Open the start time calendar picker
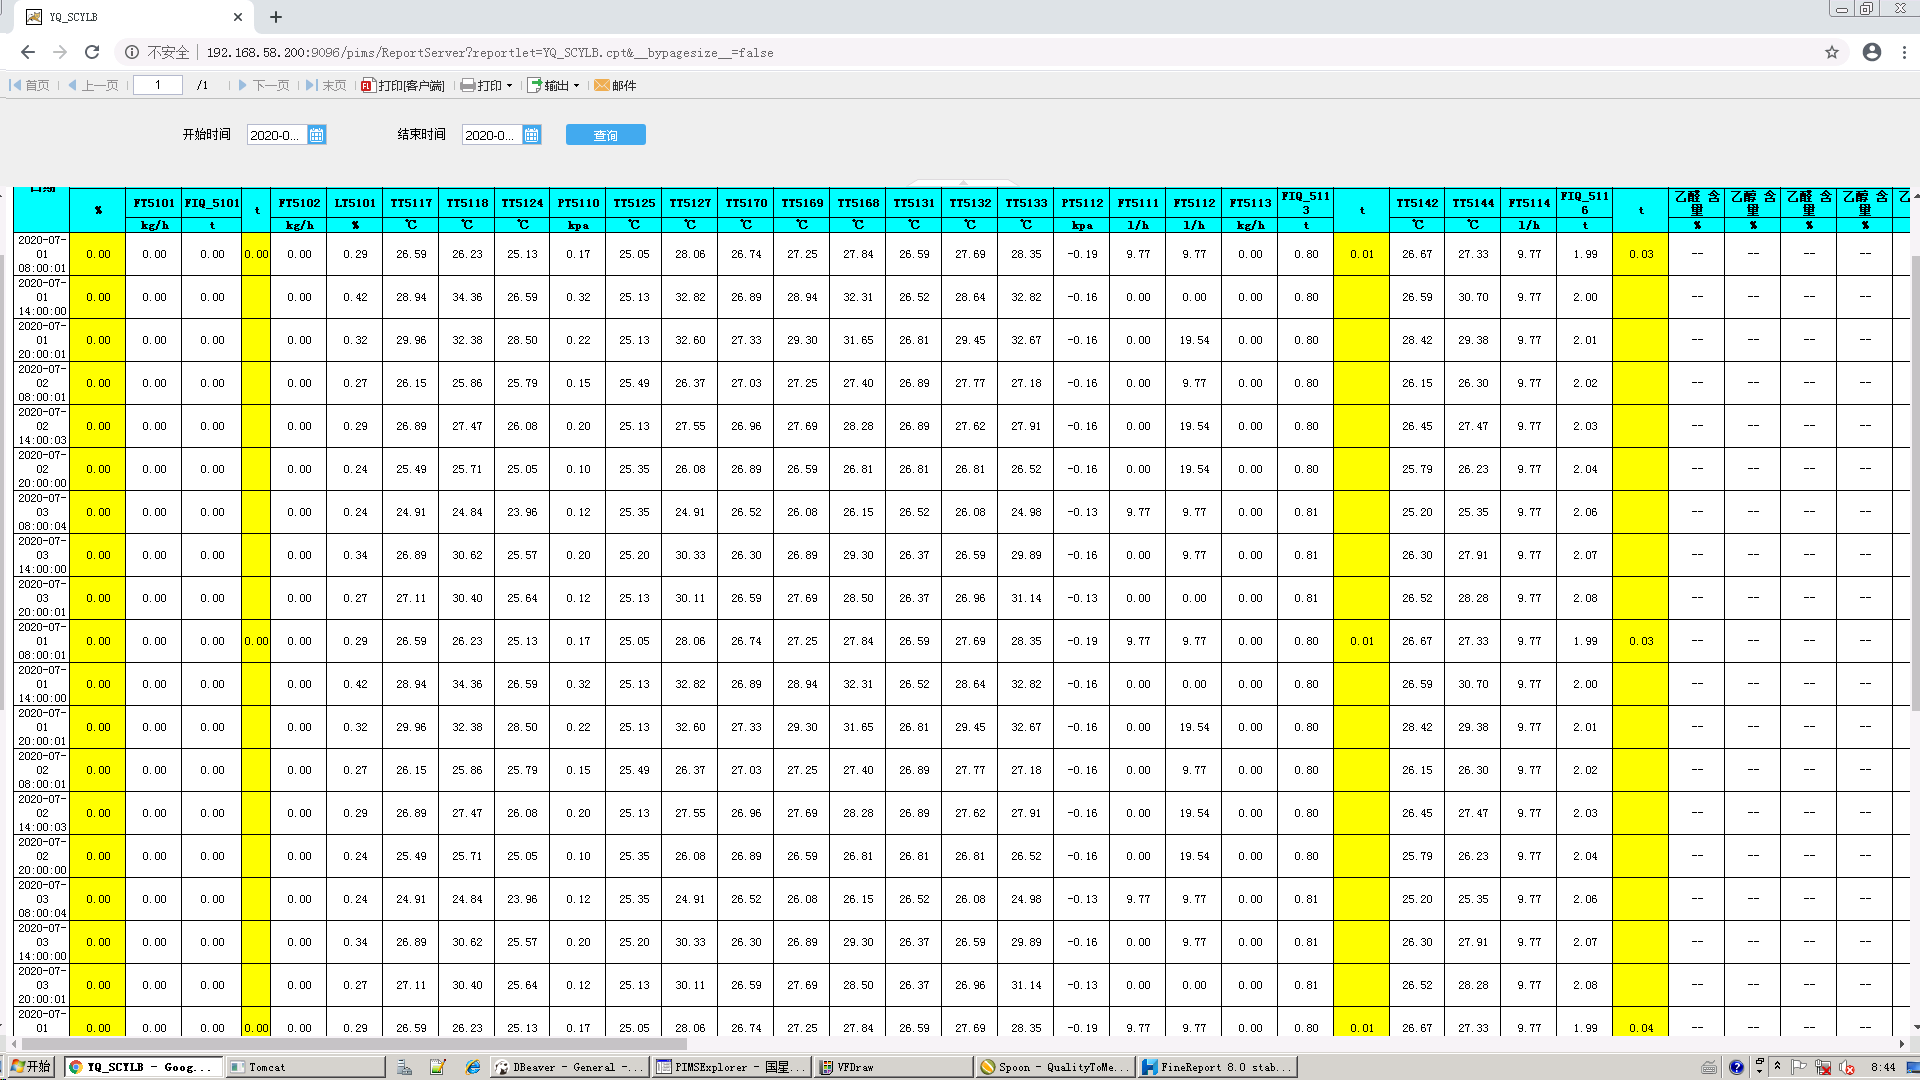The width and height of the screenshot is (1920, 1080). (x=317, y=135)
